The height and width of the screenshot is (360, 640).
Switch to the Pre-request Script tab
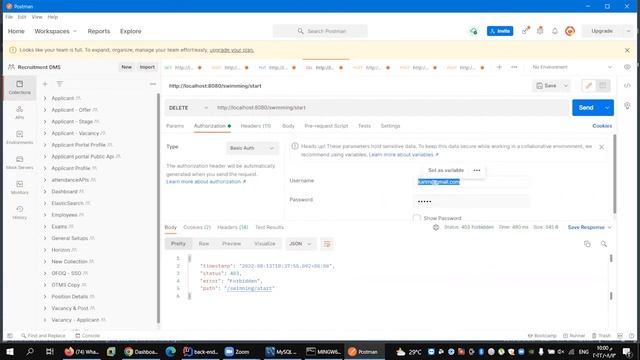326,126
